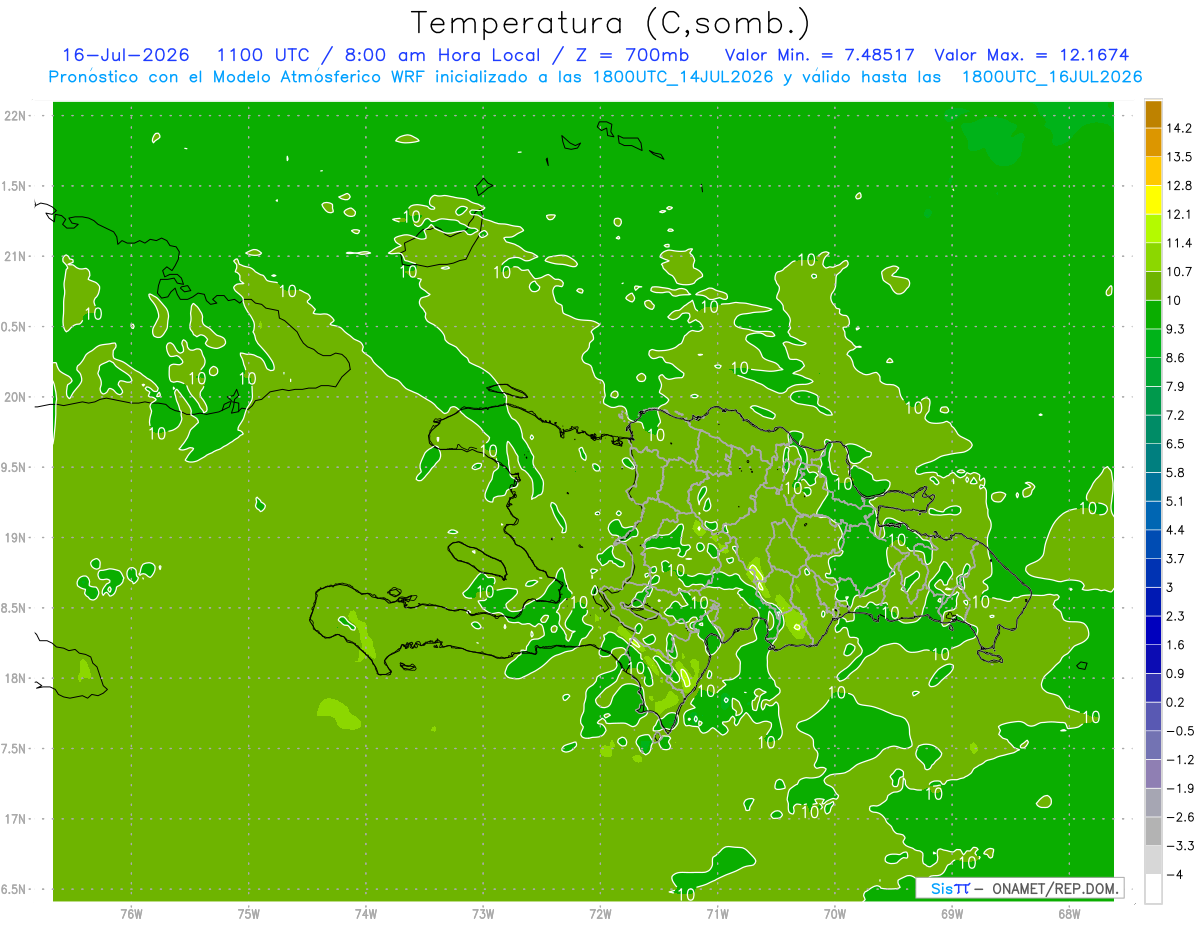The image size is (1200, 927).
Task: Click the colorbar label "14.2"
Action: tap(1179, 128)
